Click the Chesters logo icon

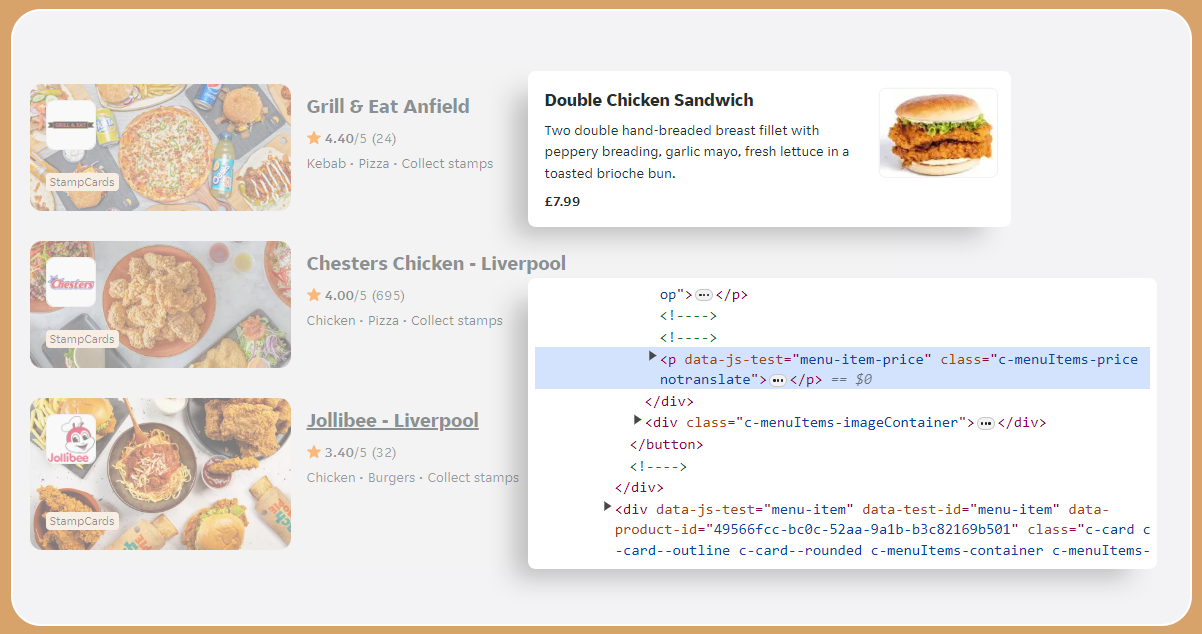point(71,282)
